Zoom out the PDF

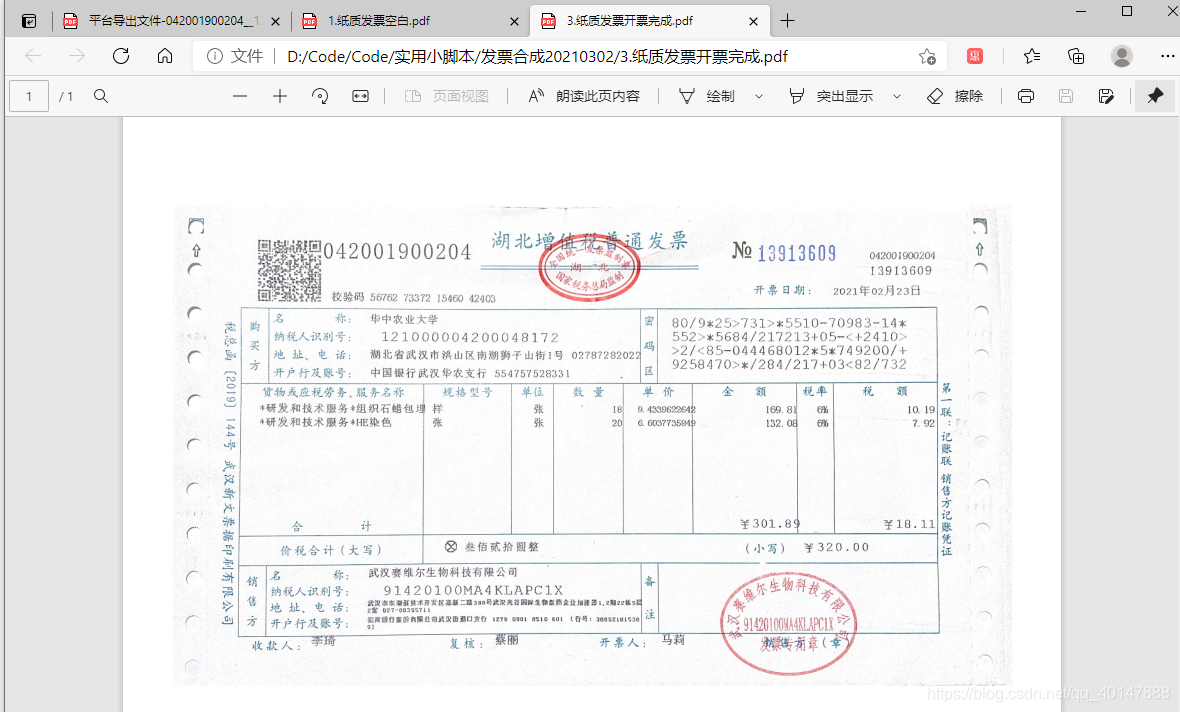[240, 96]
